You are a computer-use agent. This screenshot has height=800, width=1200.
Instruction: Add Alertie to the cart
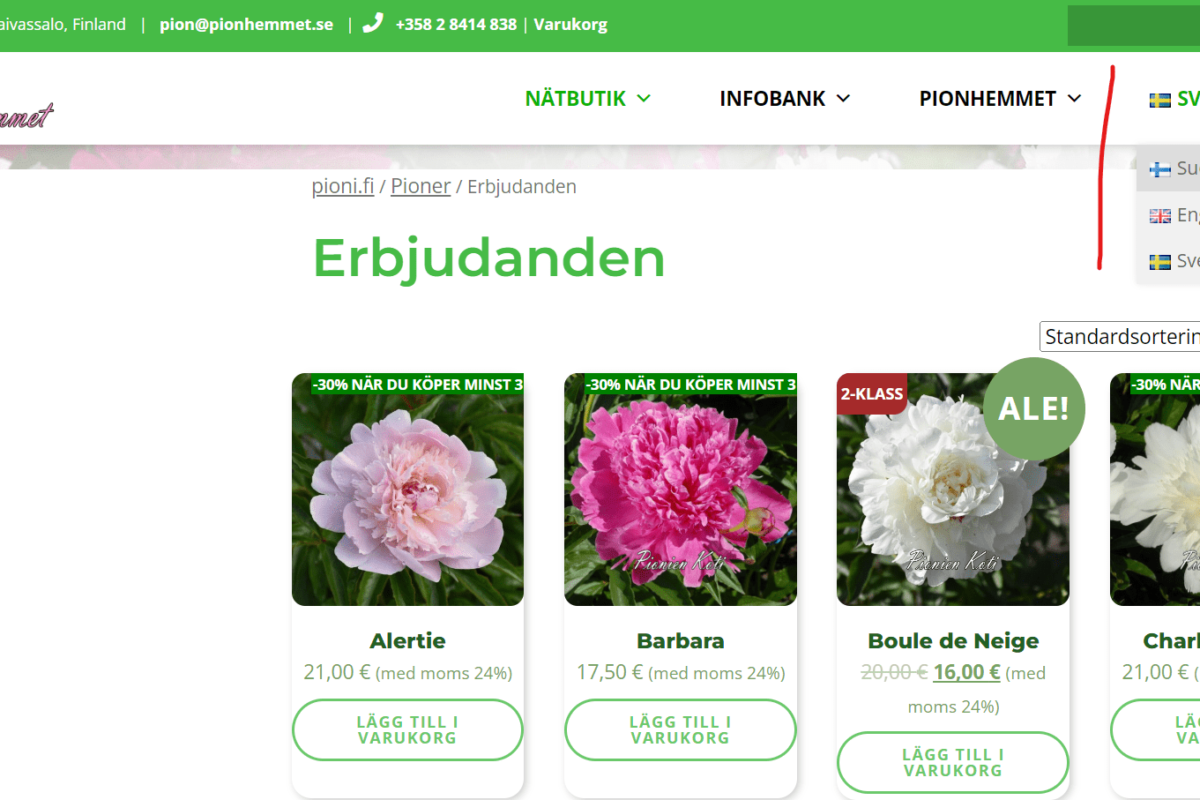407,730
